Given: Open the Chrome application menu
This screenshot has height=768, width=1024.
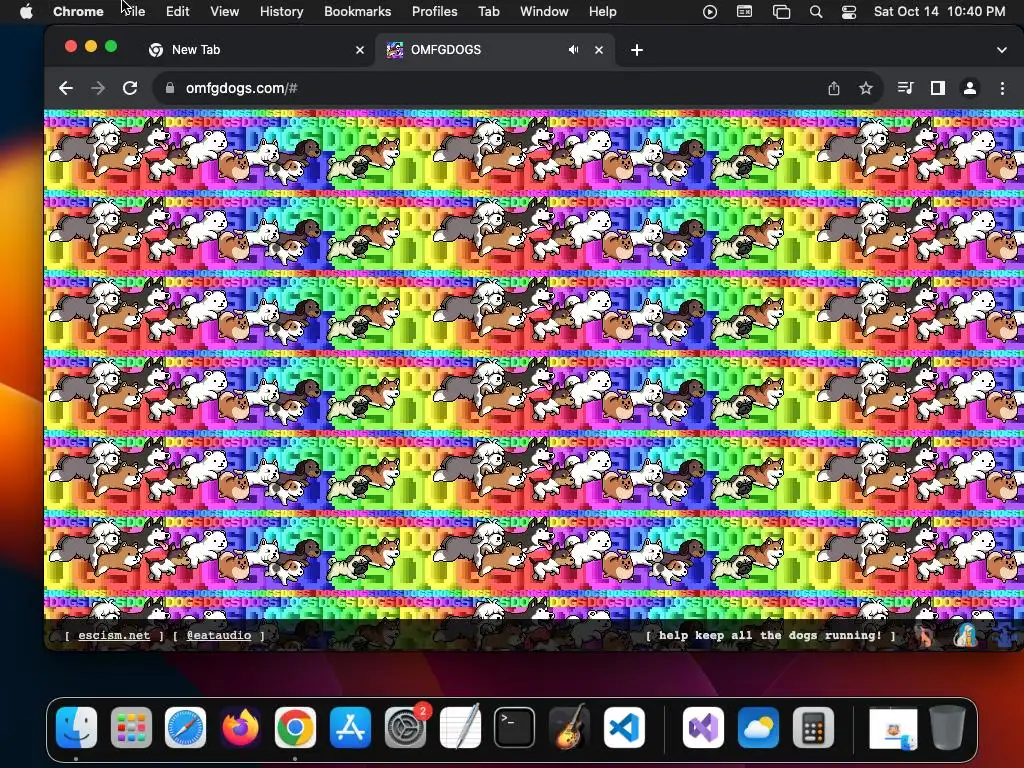Looking at the screenshot, I should [78, 11].
